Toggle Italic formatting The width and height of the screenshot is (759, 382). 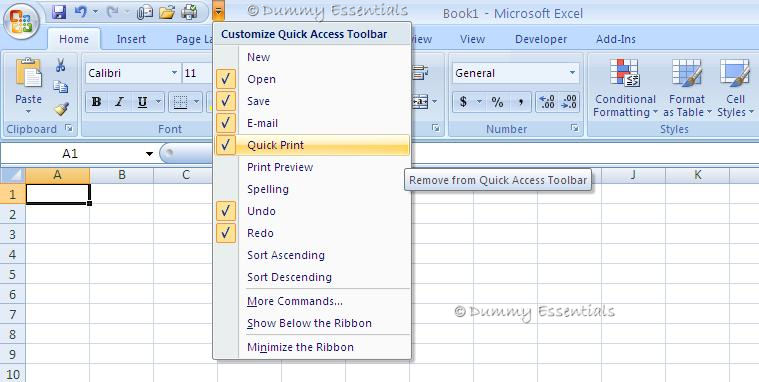[x=119, y=102]
